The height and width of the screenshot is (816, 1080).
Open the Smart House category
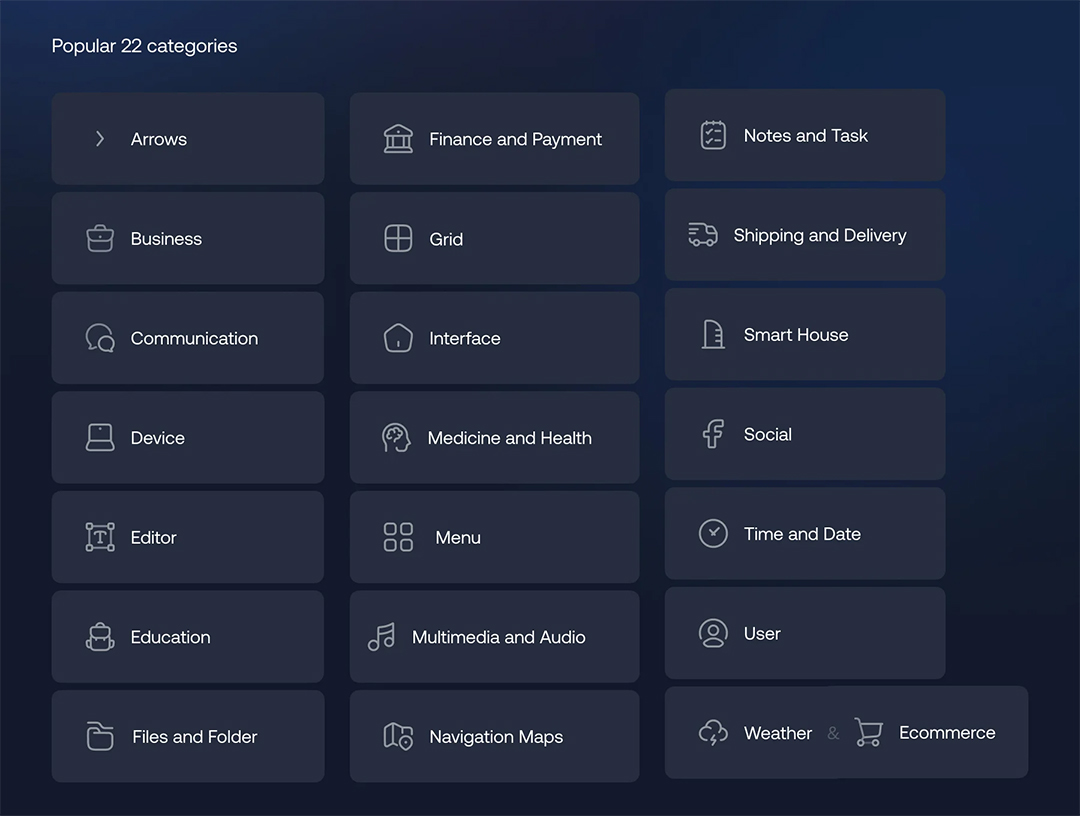click(805, 335)
